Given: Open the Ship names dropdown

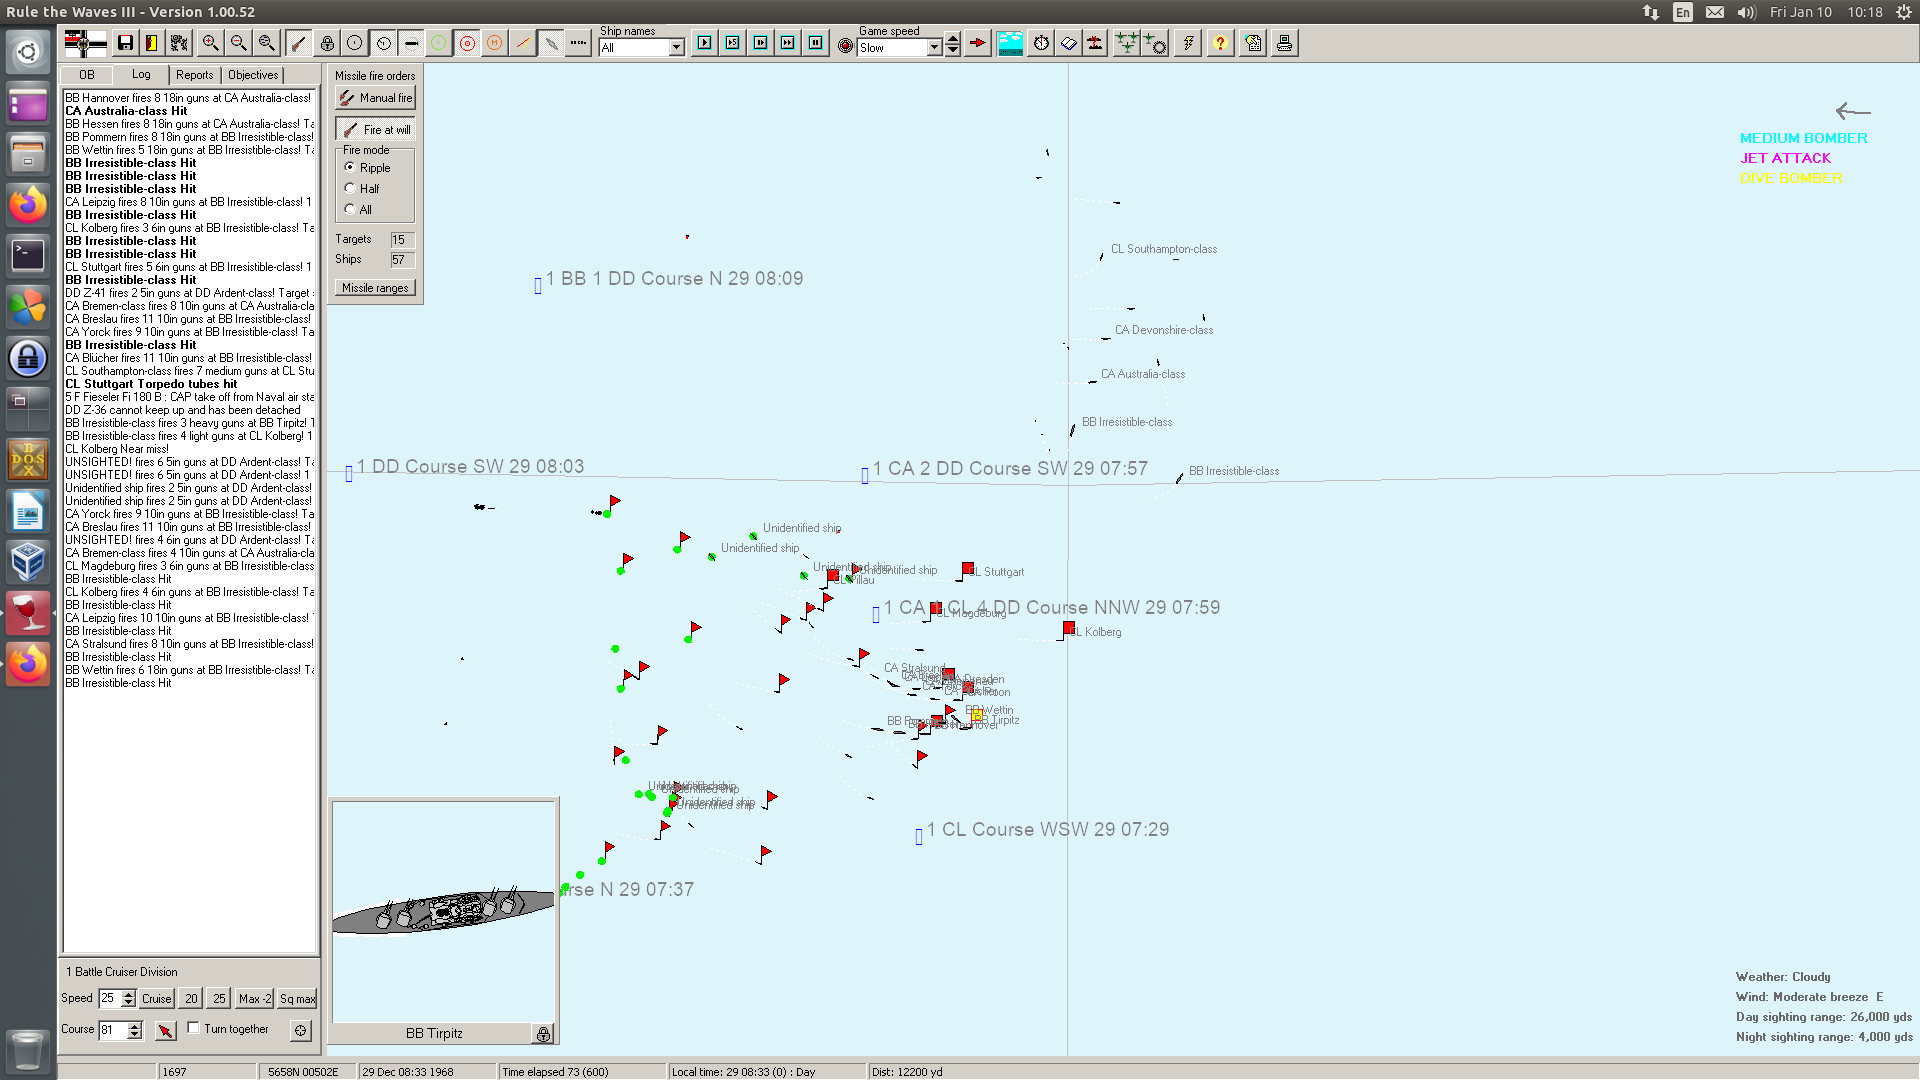Looking at the screenshot, I should click(x=676, y=48).
